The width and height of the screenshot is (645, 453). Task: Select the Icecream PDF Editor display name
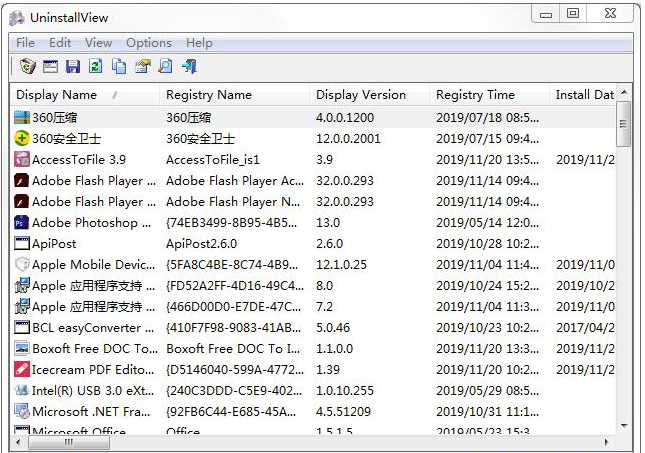click(93, 369)
